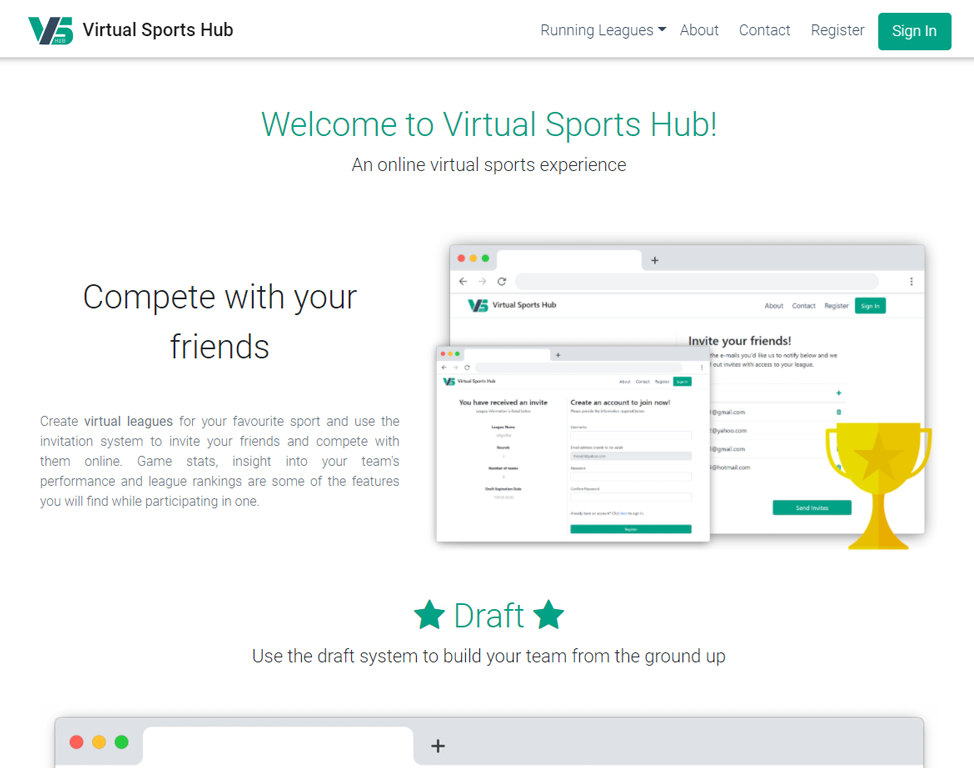This screenshot has height=768, width=974.
Task: Click the plus icon to add another email
Action: [x=839, y=393]
